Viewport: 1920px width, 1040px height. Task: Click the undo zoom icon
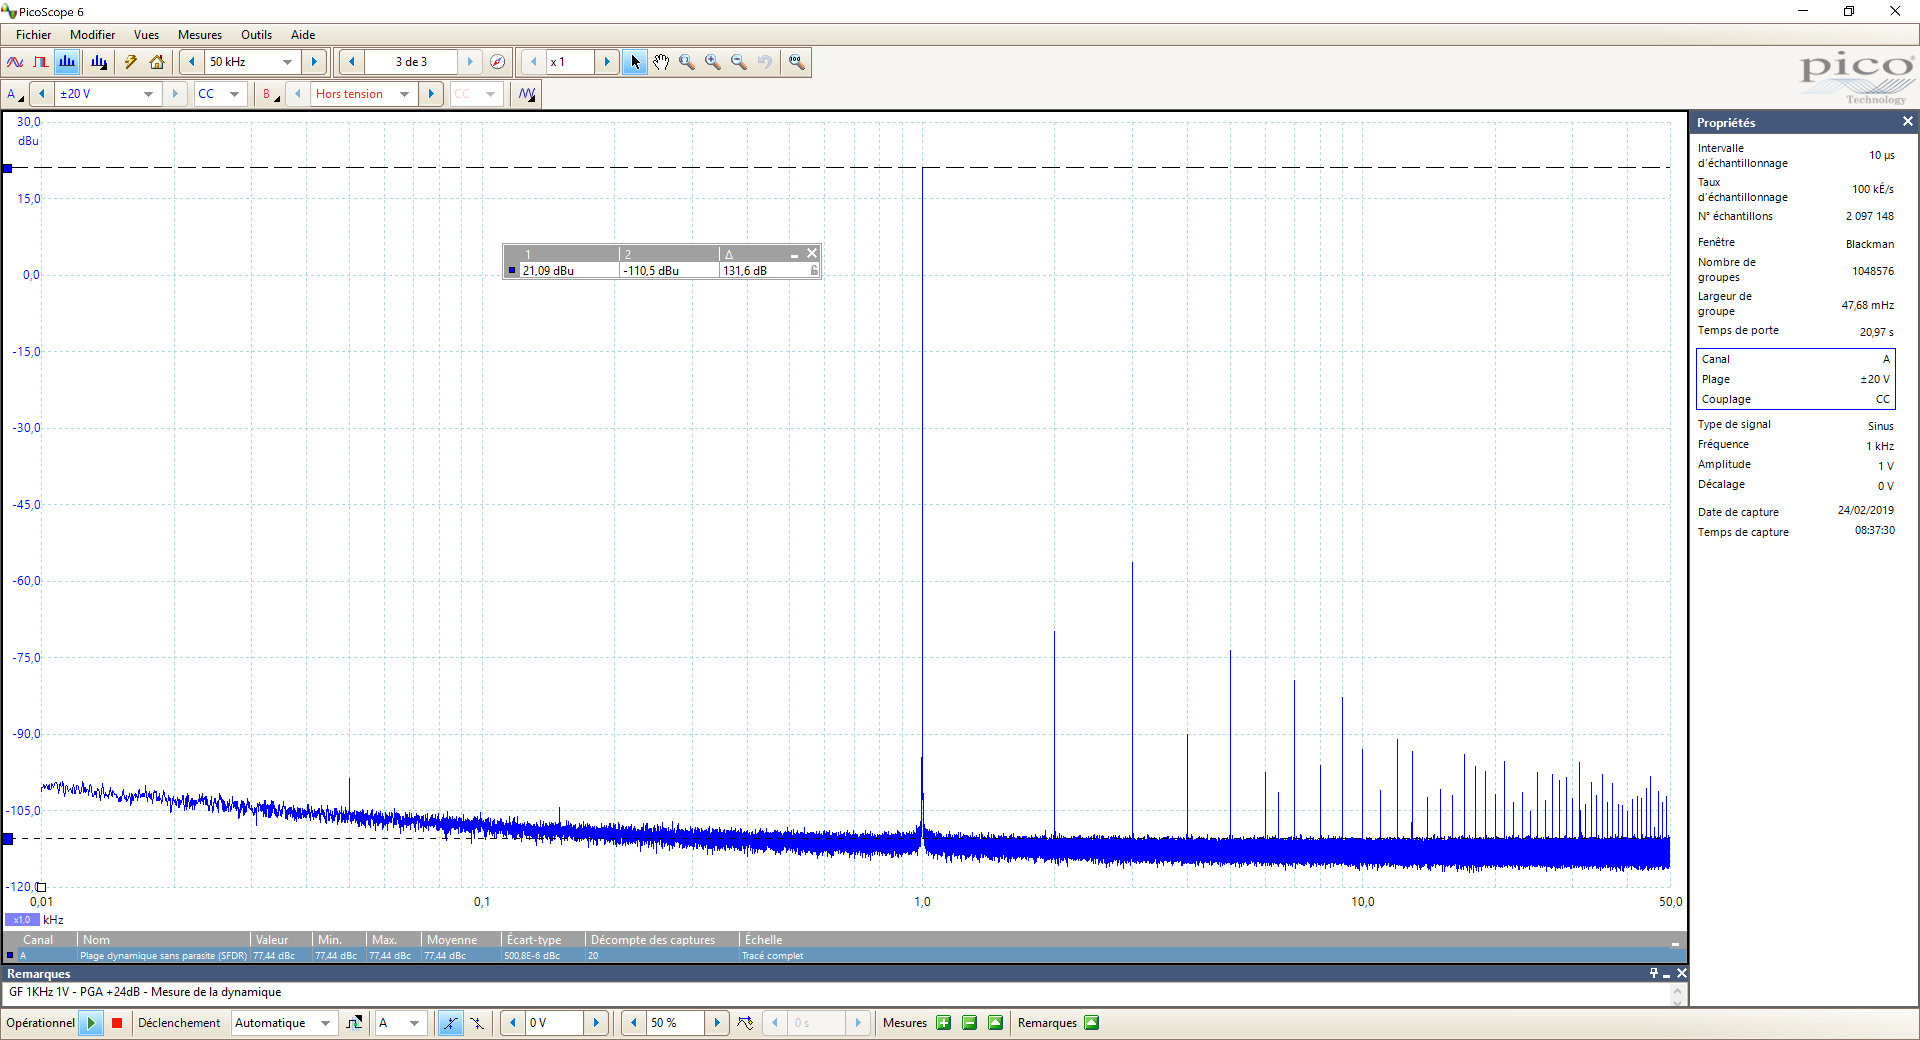pos(765,62)
